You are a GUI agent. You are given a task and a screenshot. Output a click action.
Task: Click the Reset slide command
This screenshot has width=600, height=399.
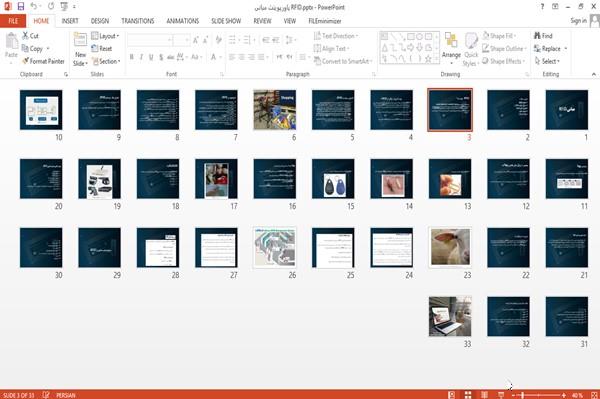(x=102, y=49)
